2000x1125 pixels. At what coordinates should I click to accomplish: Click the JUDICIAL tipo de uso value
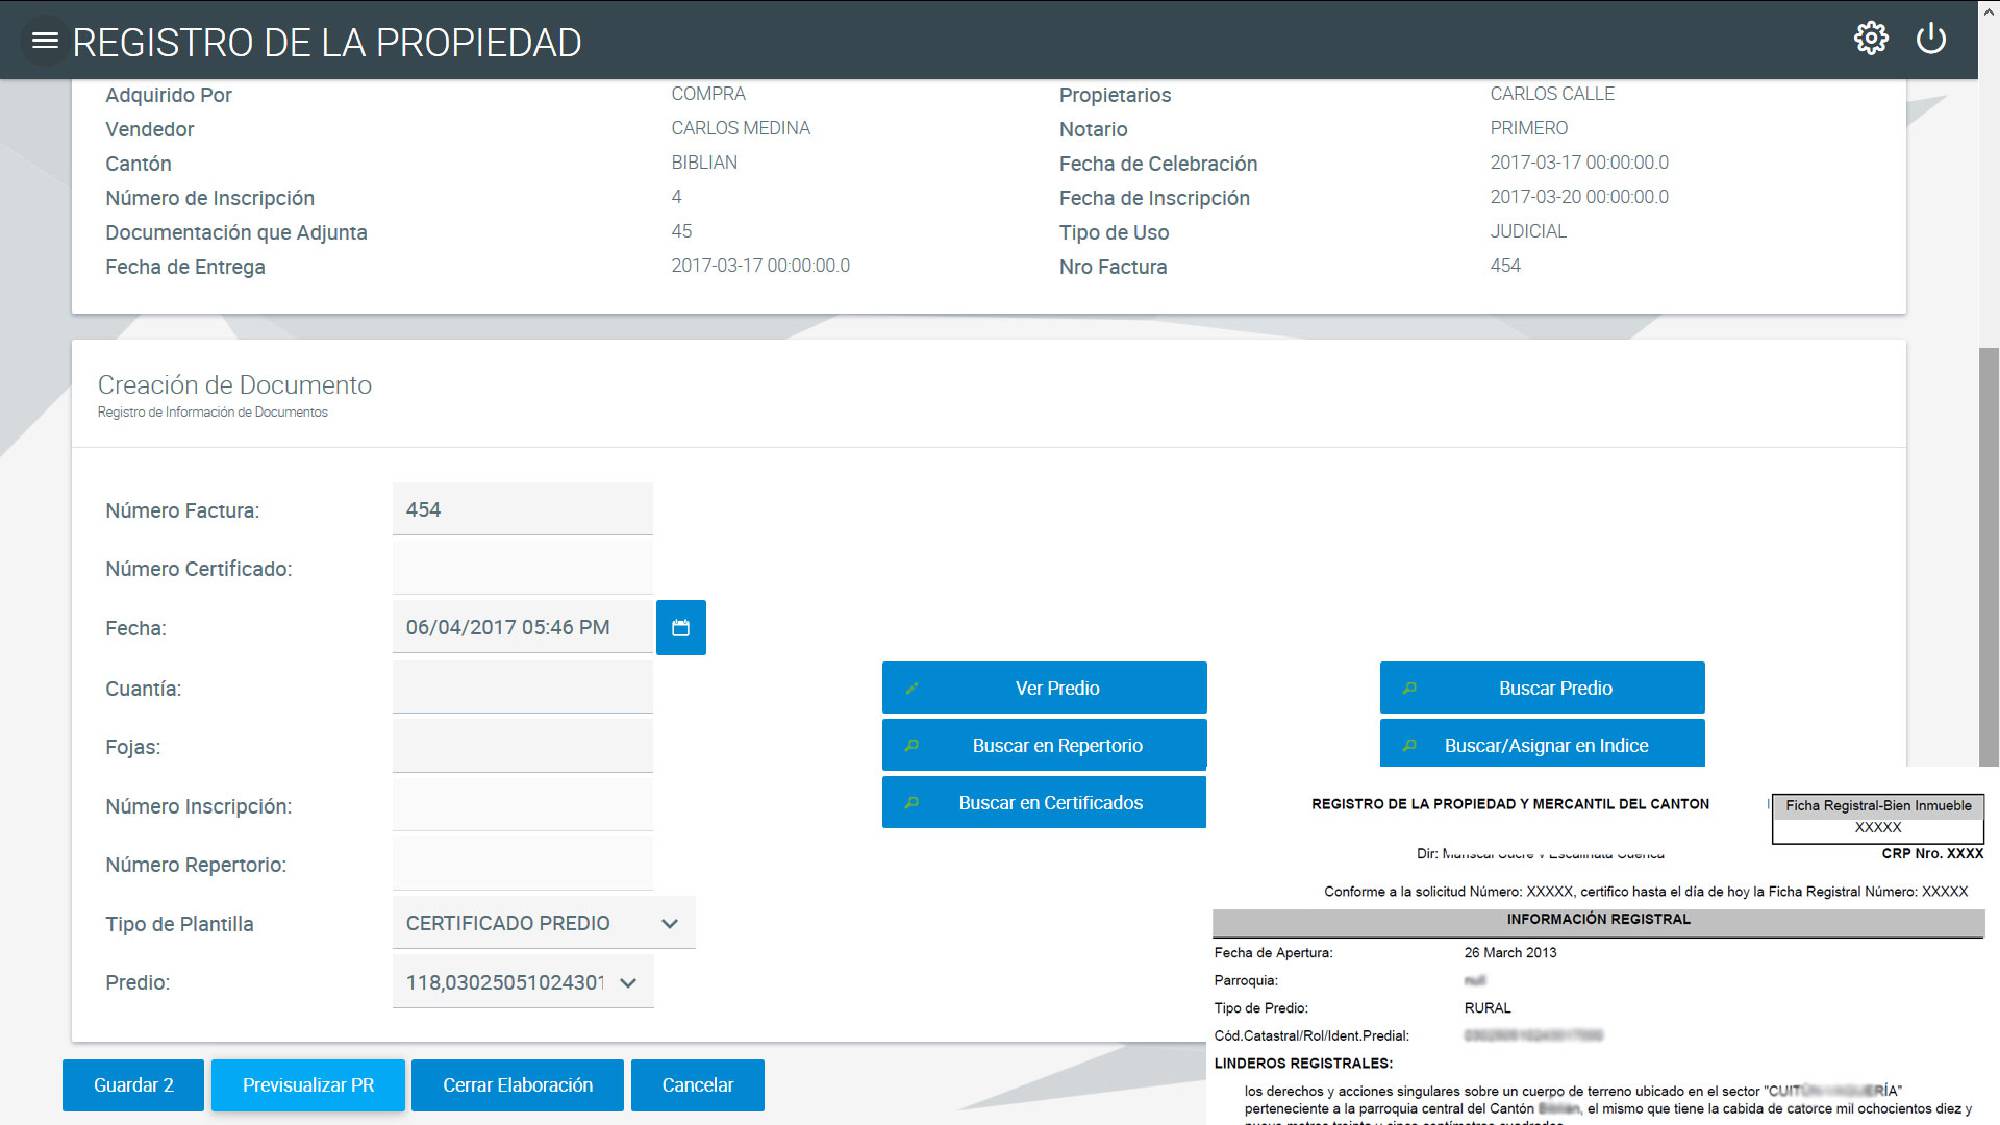1528,231
